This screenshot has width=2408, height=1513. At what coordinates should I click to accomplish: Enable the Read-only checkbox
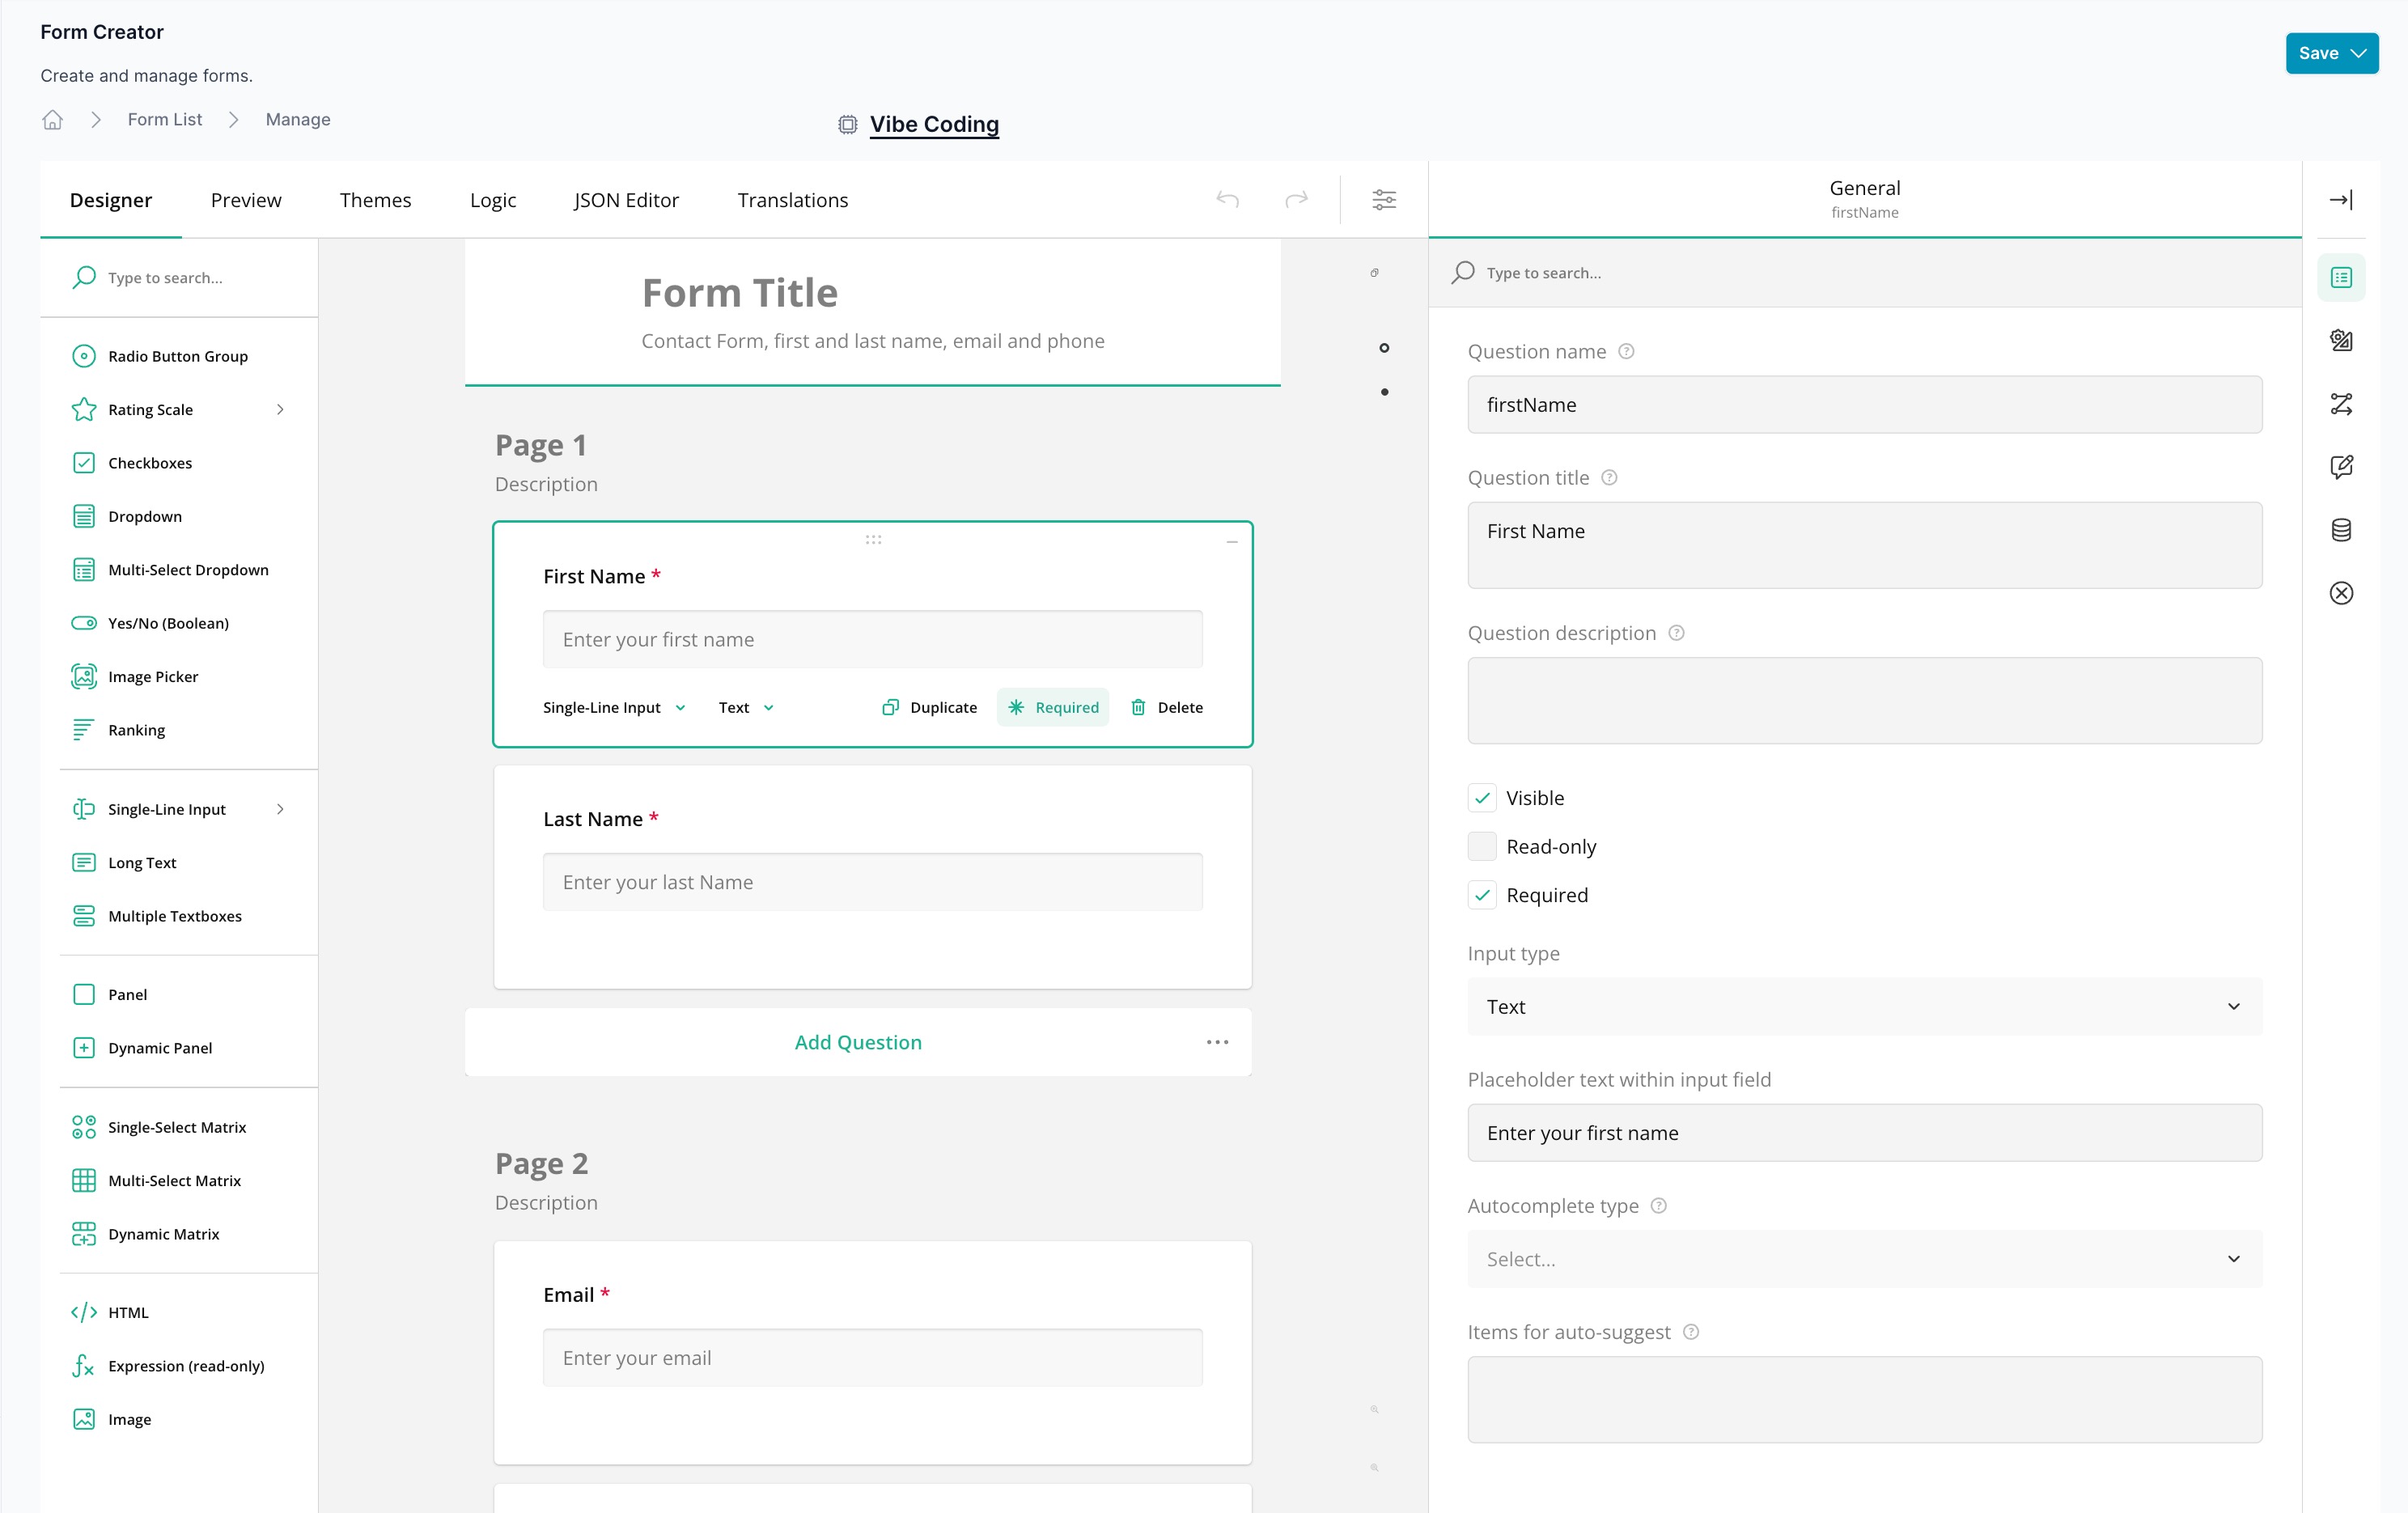click(1482, 846)
